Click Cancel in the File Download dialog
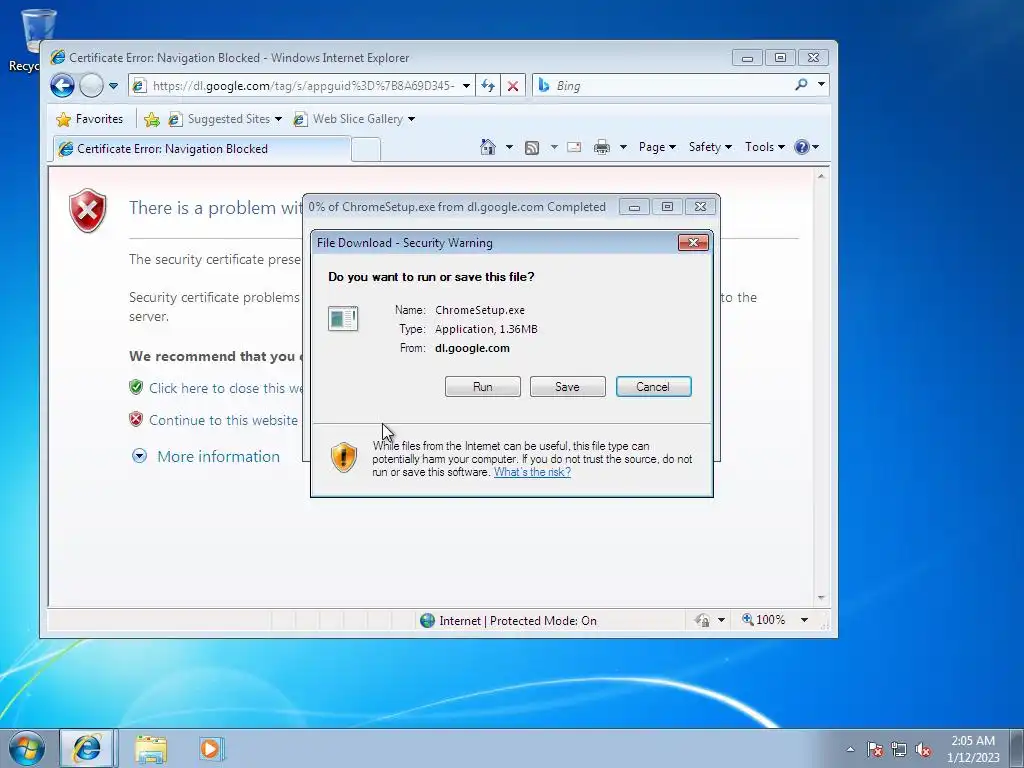 653,387
